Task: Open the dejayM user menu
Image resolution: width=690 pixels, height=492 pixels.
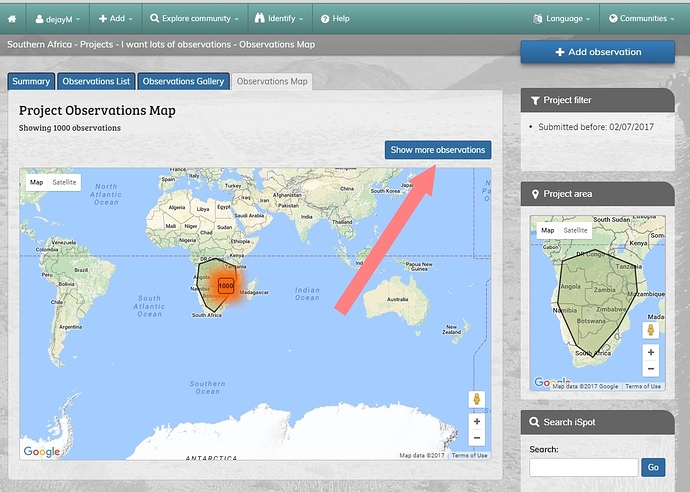Action: coord(58,19)
